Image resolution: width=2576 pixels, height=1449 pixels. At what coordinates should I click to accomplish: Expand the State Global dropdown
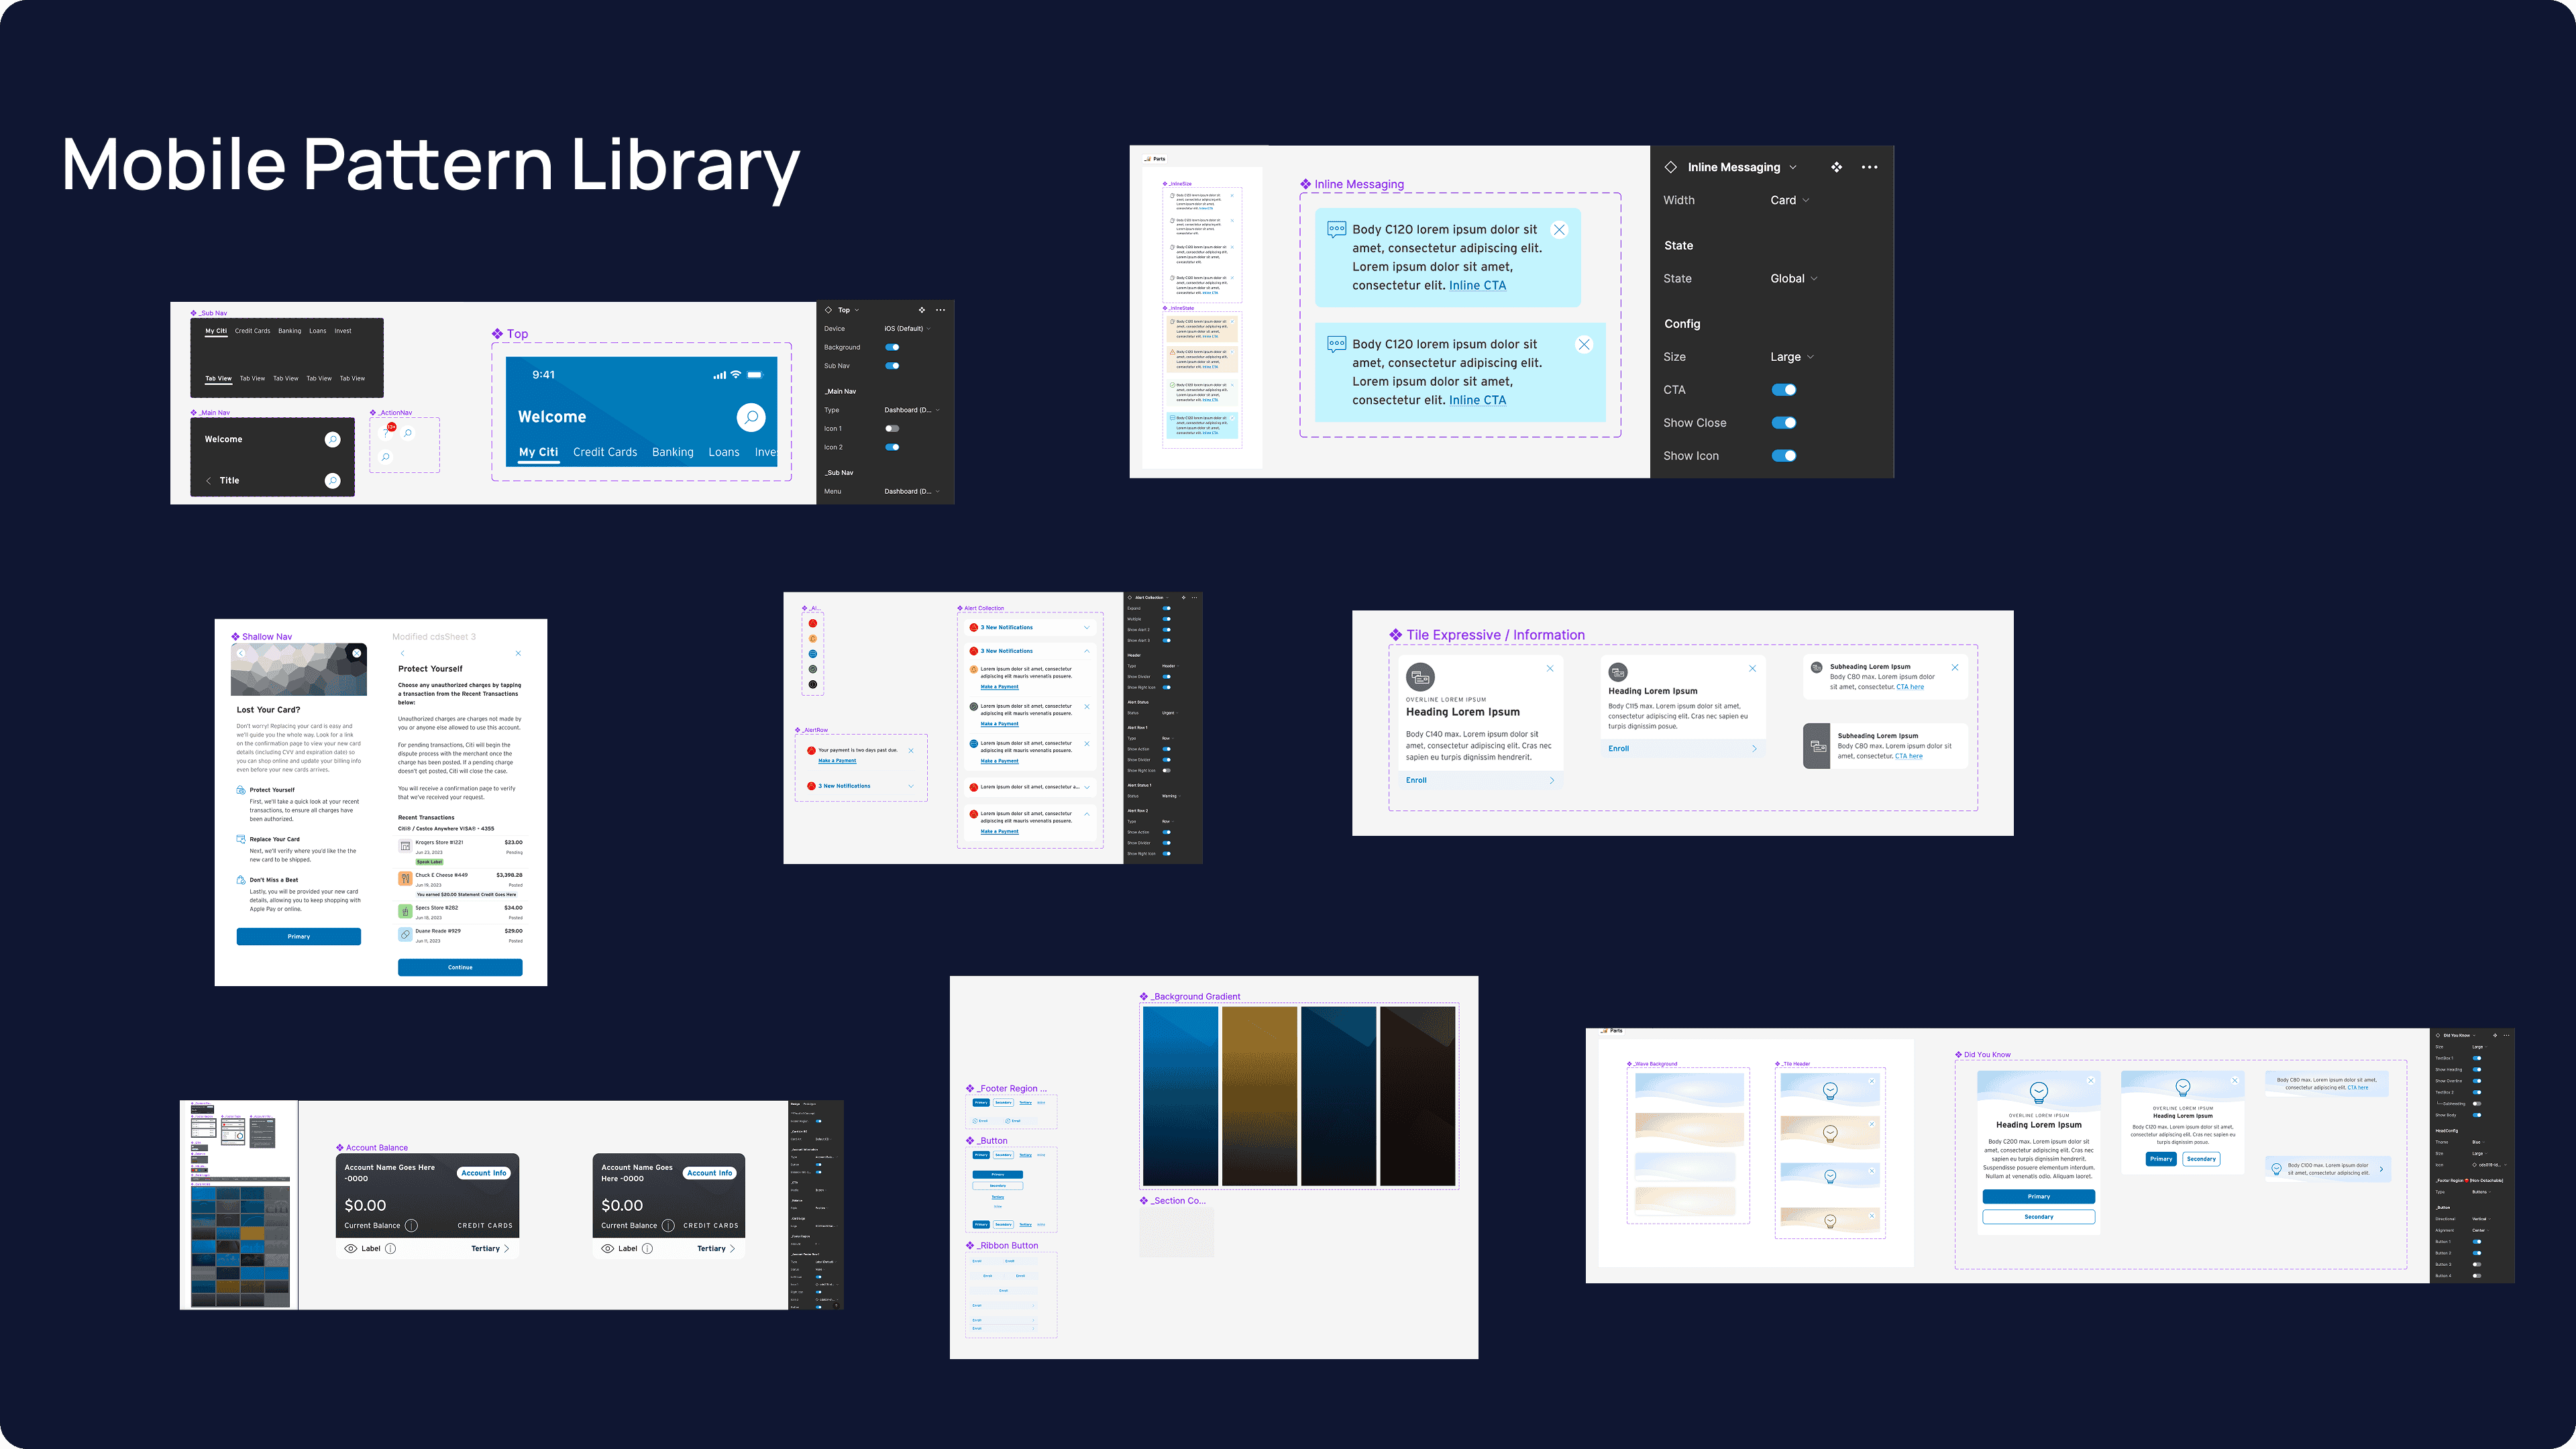tap(1793, 279)
